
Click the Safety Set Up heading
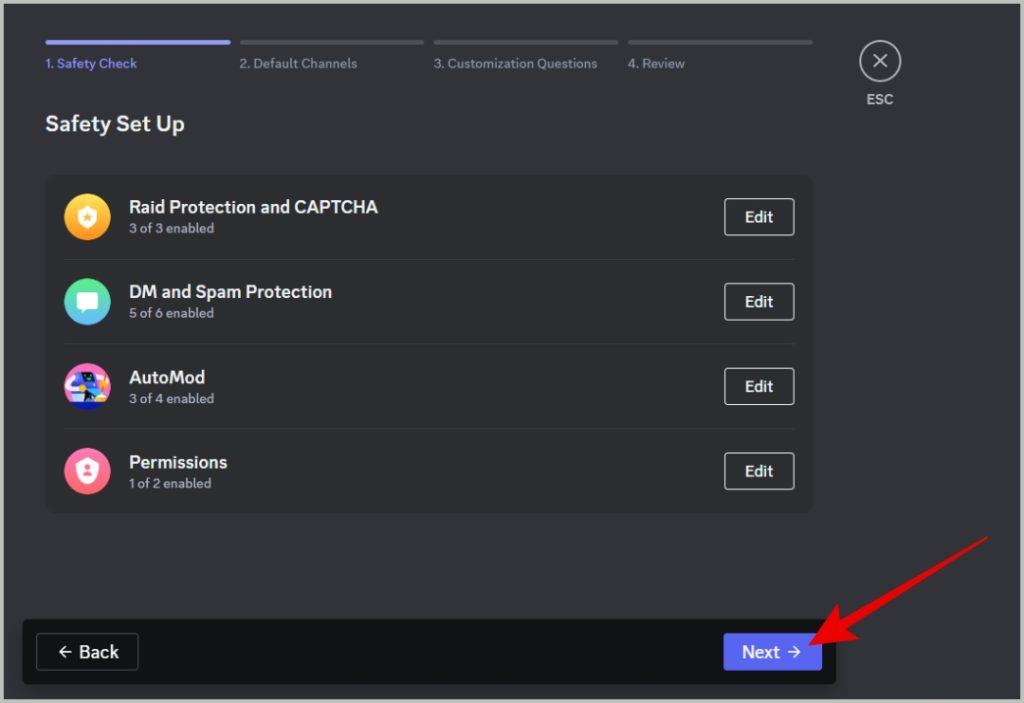tap(115, 124)
